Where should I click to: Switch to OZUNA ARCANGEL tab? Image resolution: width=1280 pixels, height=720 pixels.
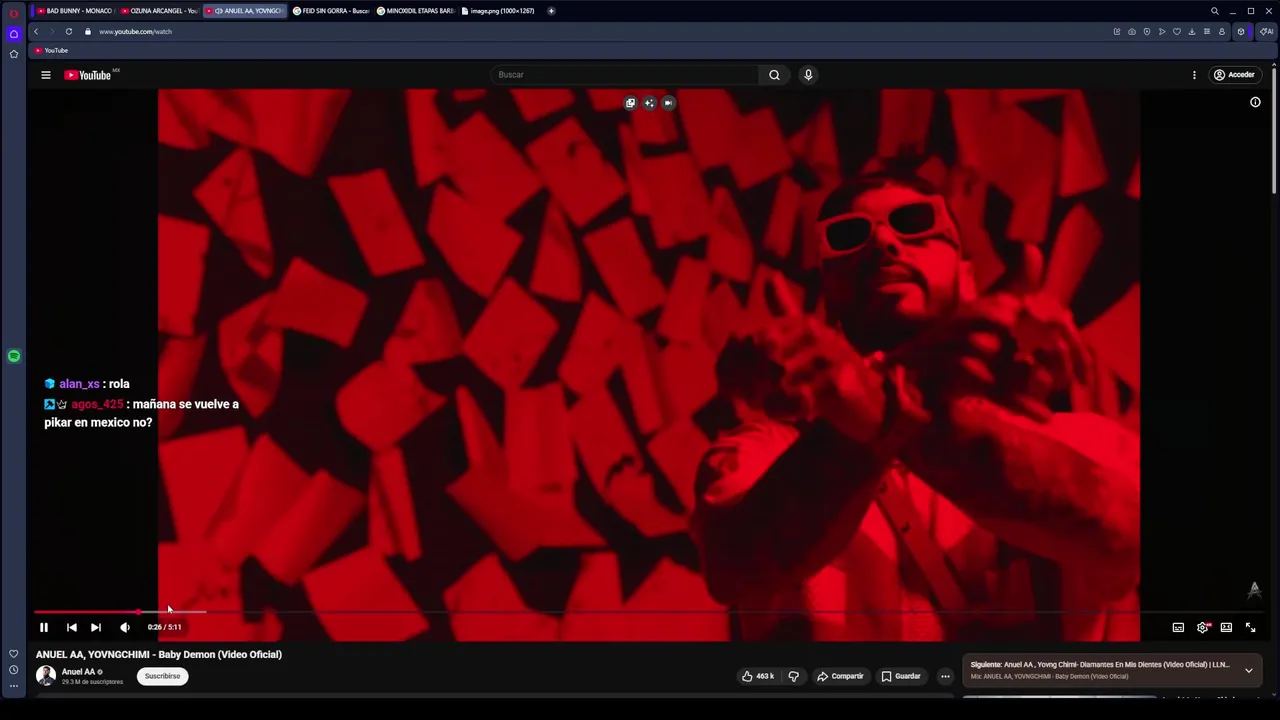click(x=160, y=11)
